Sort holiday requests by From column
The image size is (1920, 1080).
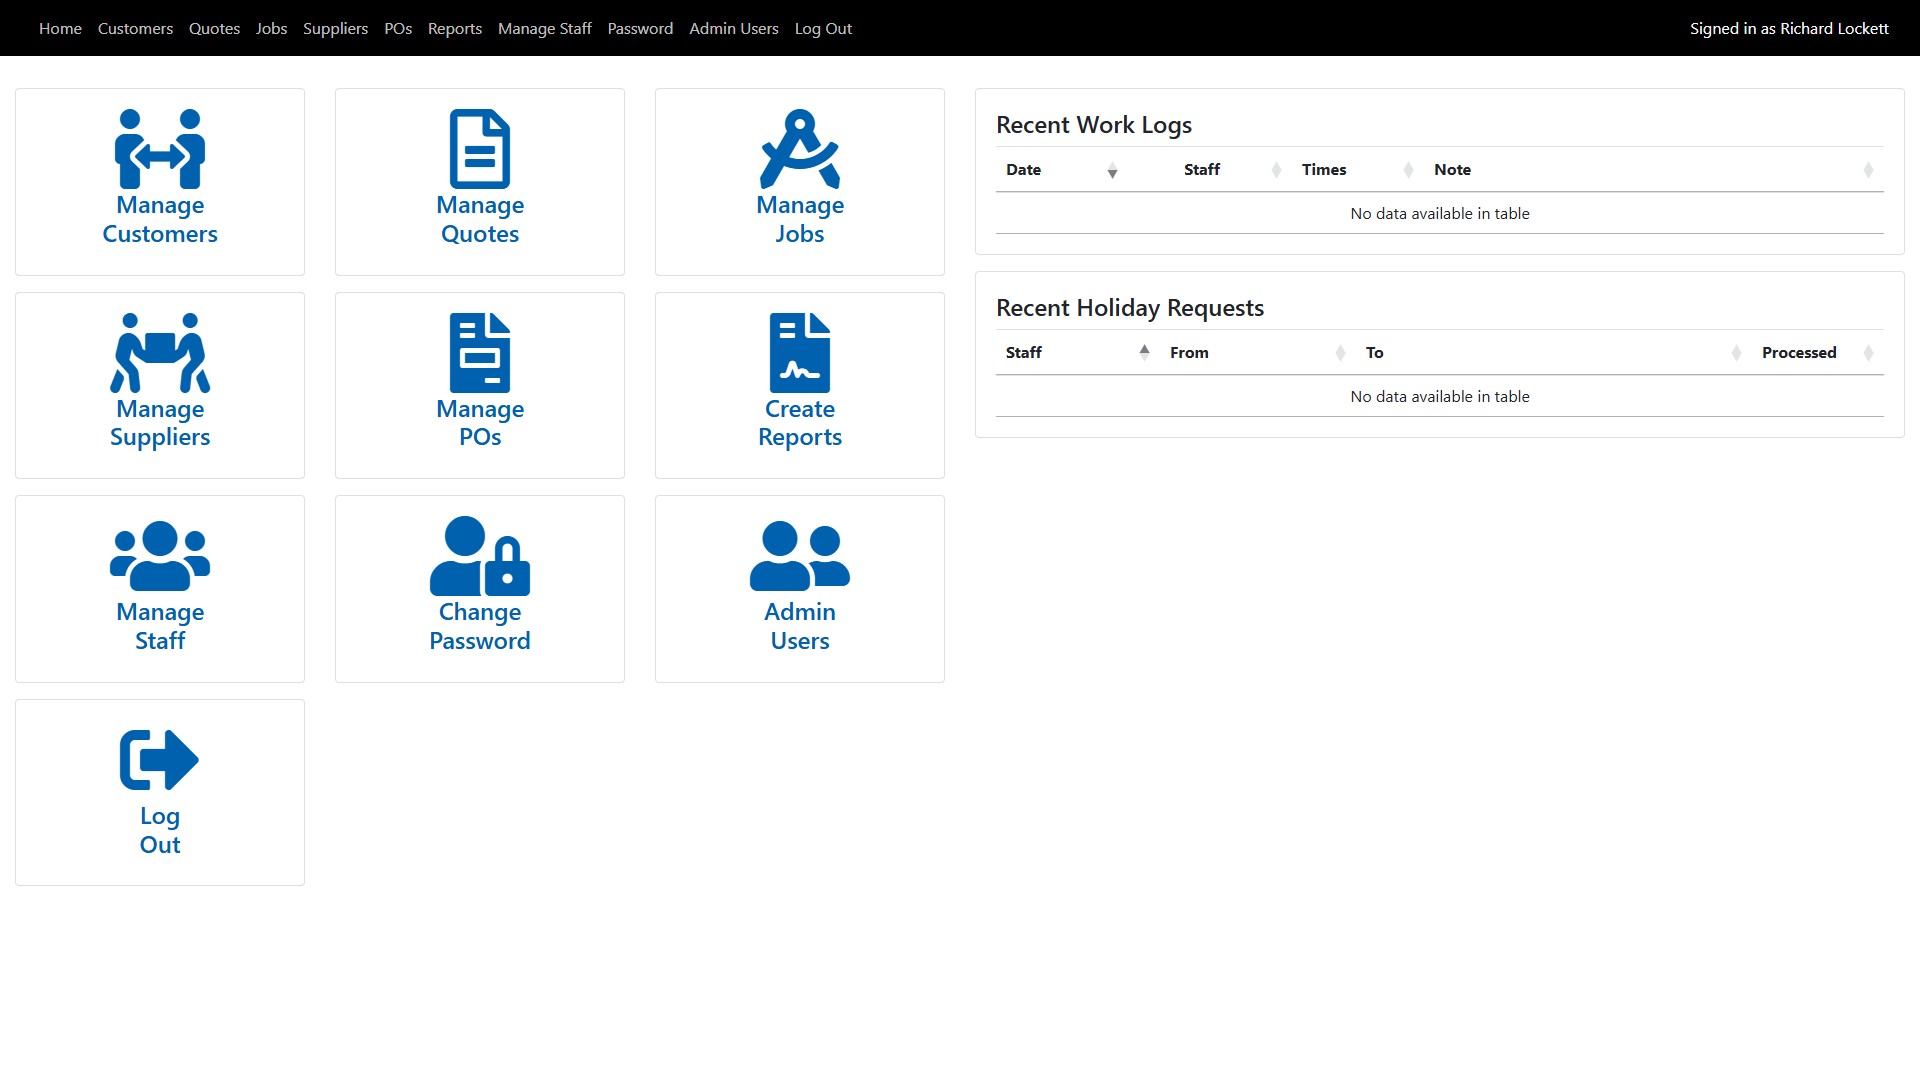click(1258, 353)
